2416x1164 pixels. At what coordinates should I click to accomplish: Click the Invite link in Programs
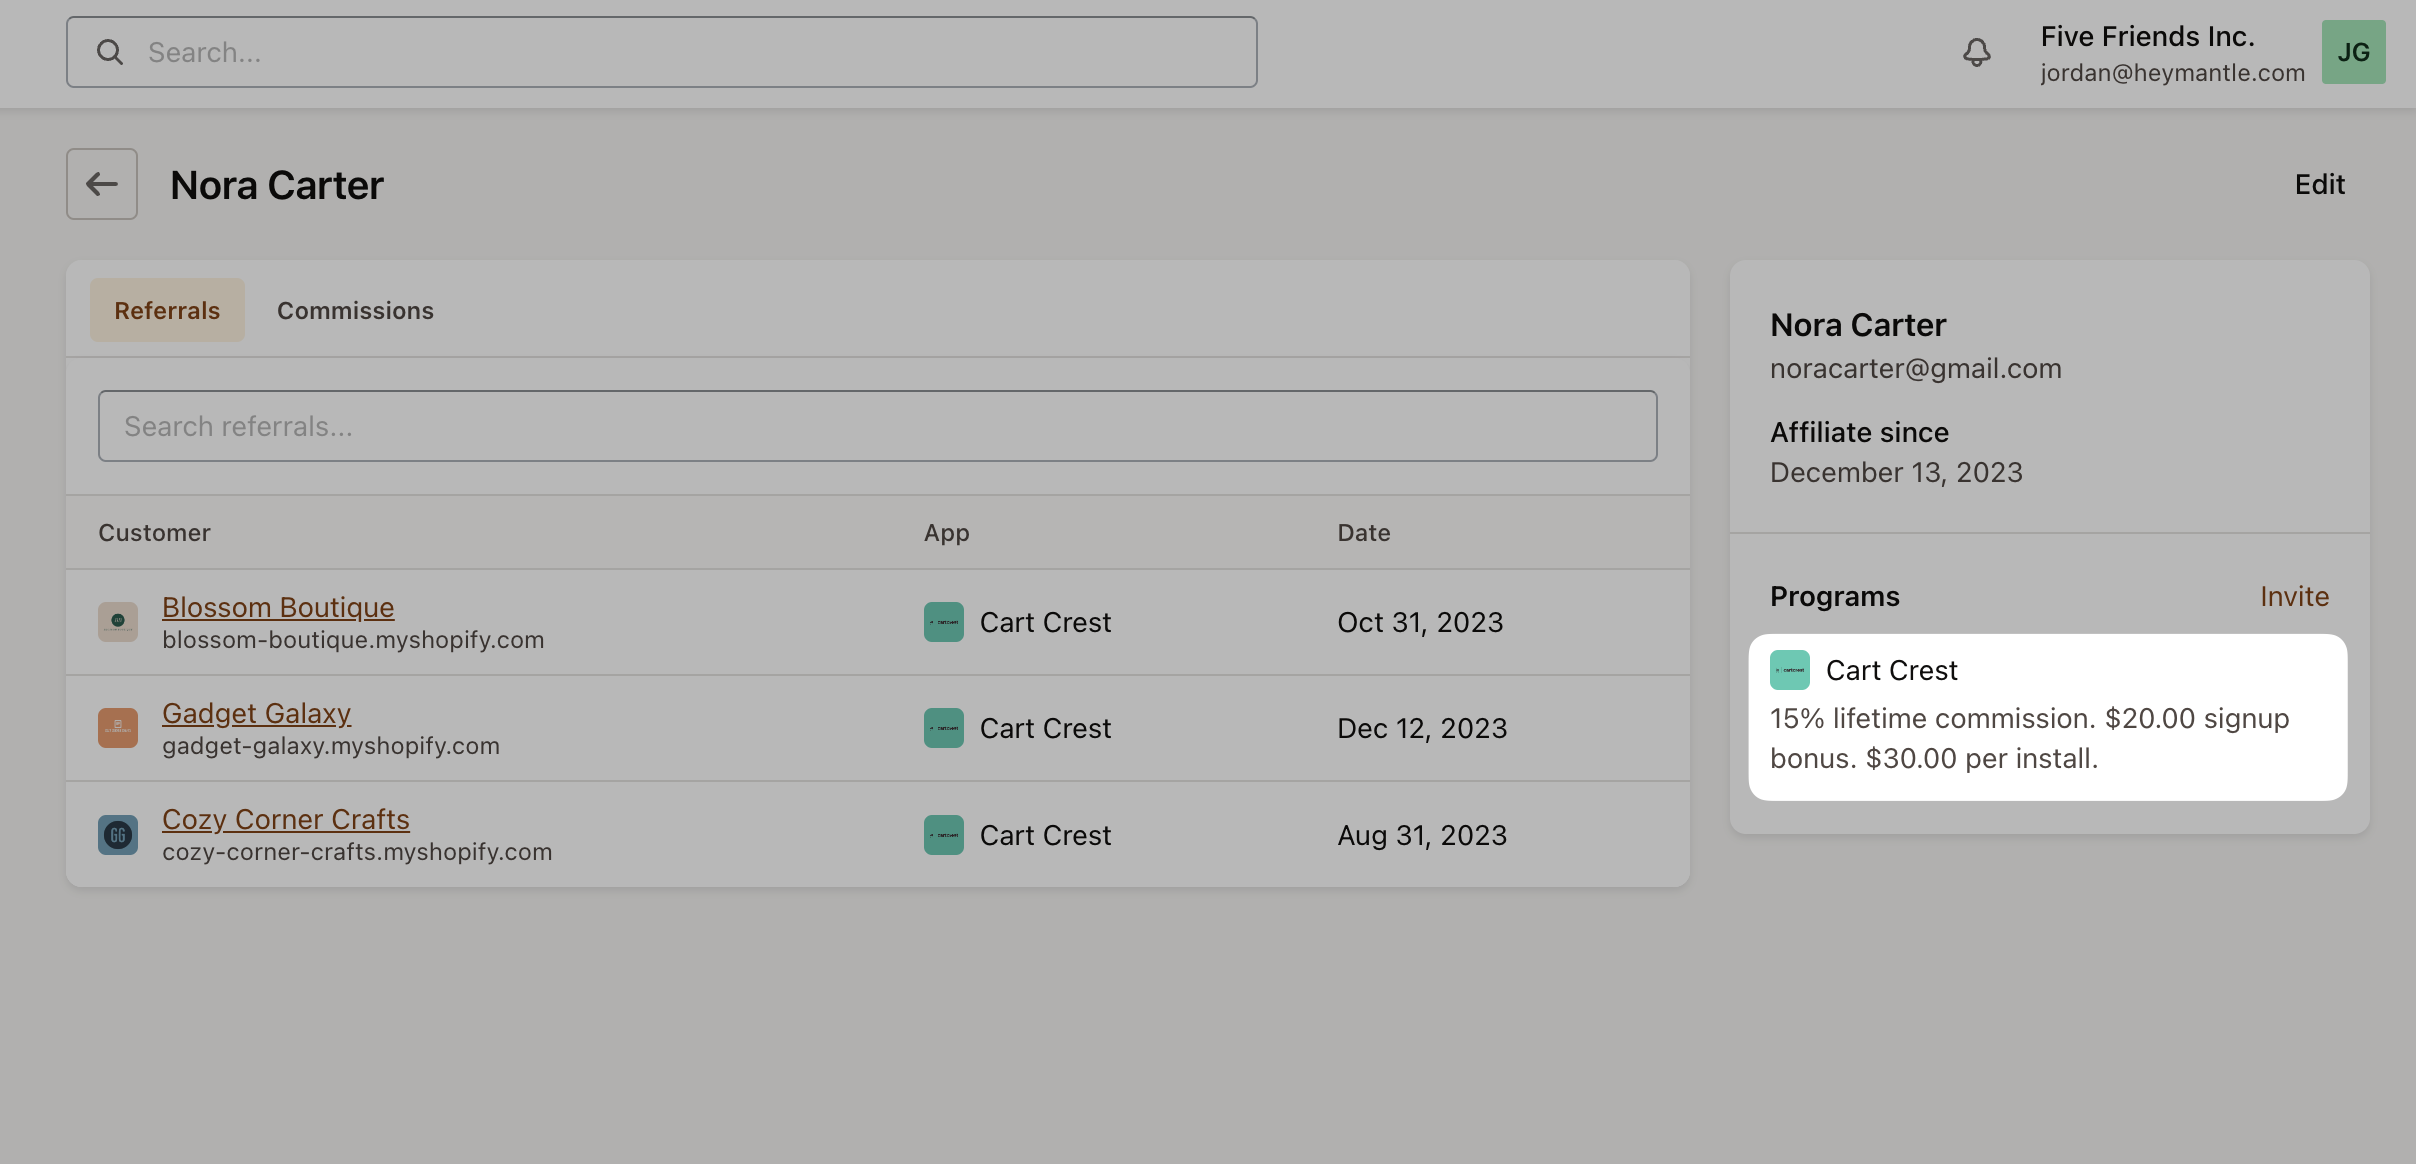pos(2294,596)
